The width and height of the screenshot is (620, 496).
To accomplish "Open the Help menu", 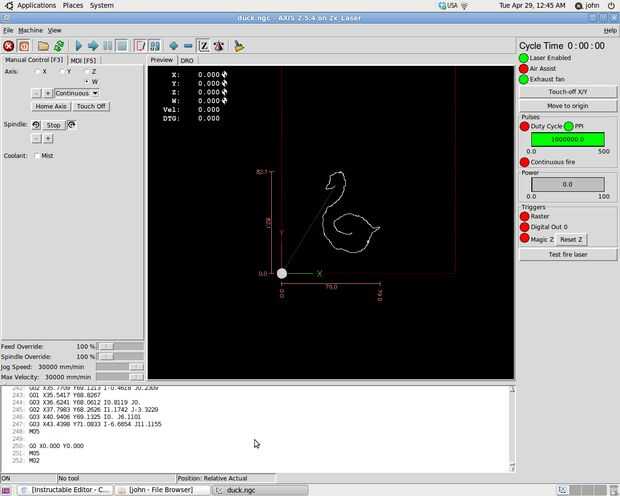I will [610, 30].
